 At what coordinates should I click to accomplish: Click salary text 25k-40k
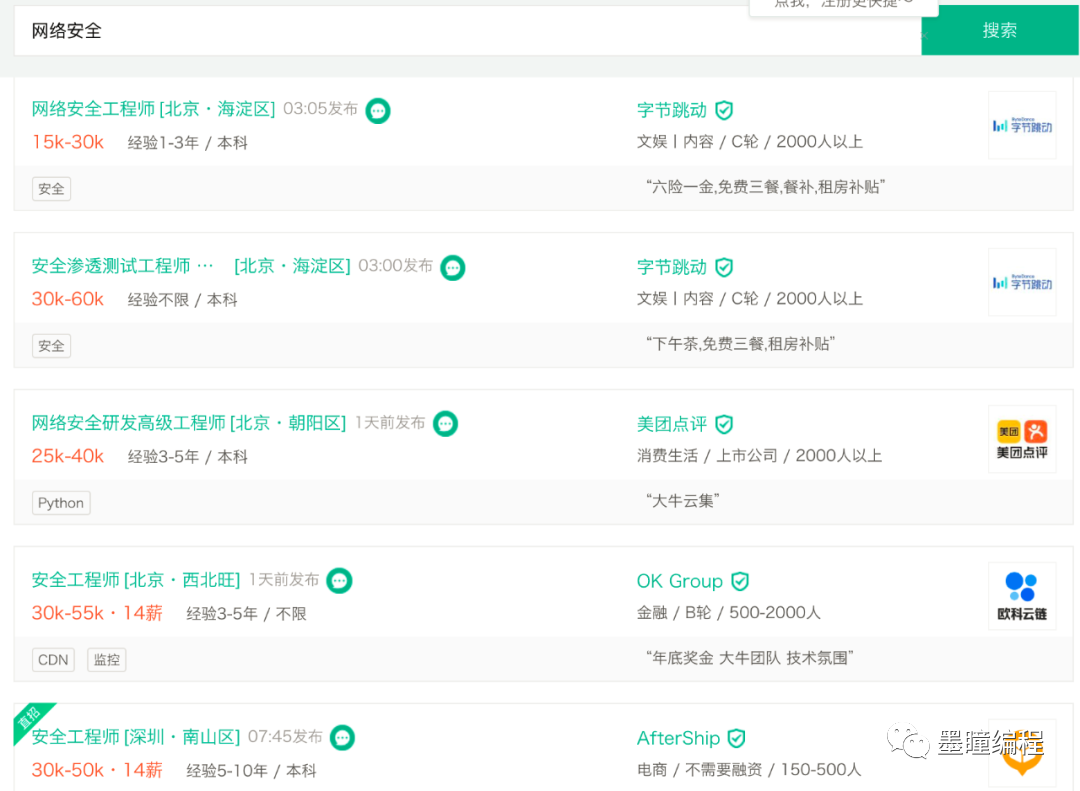(x=68, y=457)
